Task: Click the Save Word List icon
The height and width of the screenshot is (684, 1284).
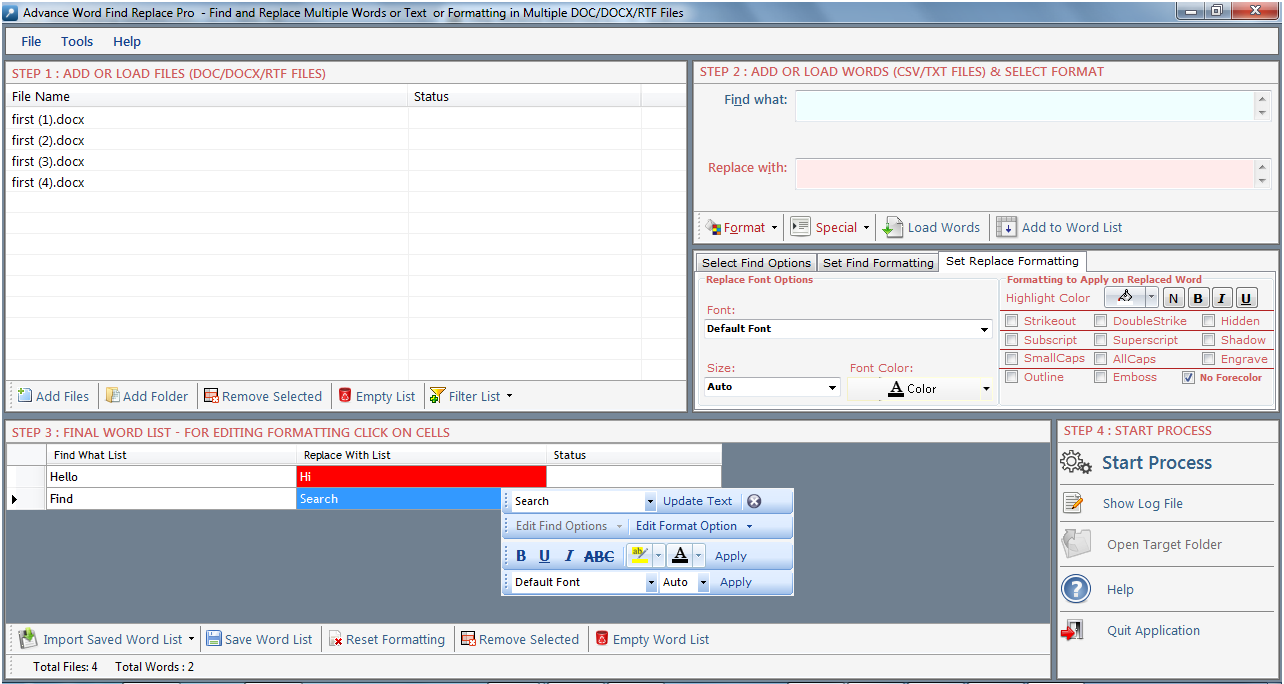Action: (x=214, y=639)
